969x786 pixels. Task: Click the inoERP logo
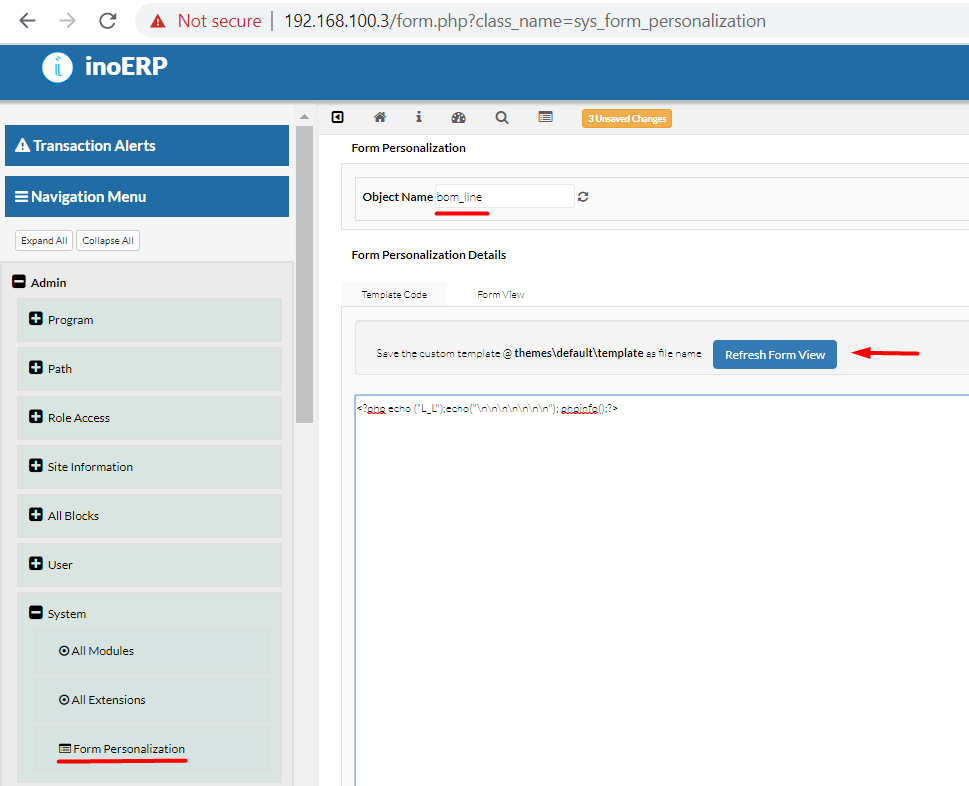click(x=104, y=67)
